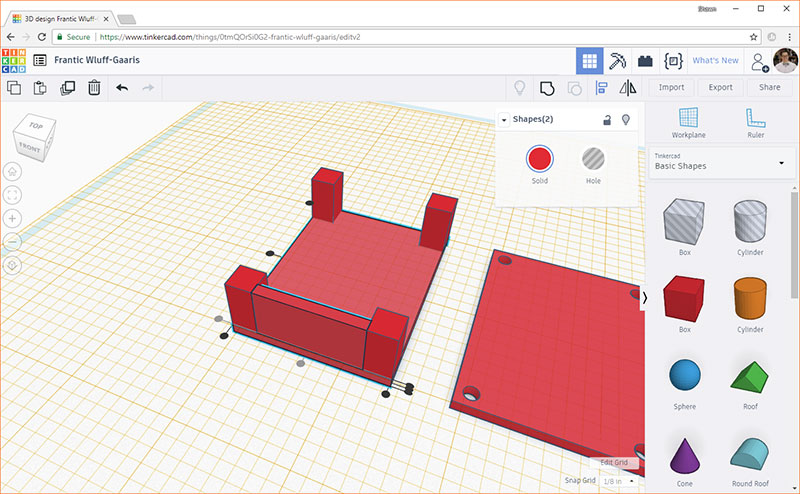Collapse the shapes side panel arrow
800x494 pixels.
point(644,298)
